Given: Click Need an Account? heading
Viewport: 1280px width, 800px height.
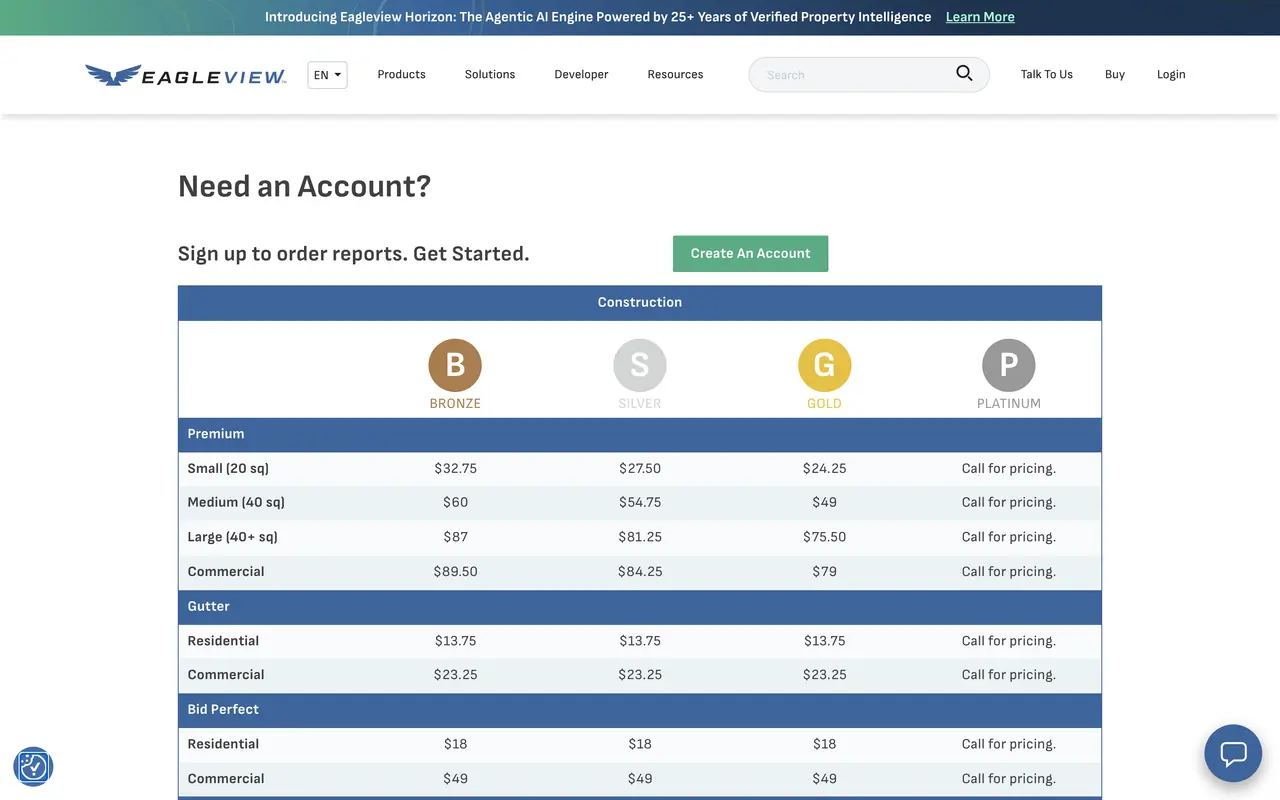Looking at the screenshot, I should coord(304,186).
